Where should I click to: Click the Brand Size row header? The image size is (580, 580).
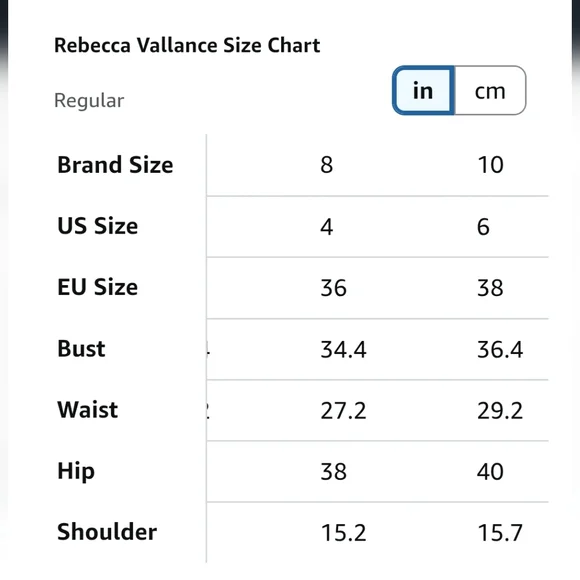115,165
